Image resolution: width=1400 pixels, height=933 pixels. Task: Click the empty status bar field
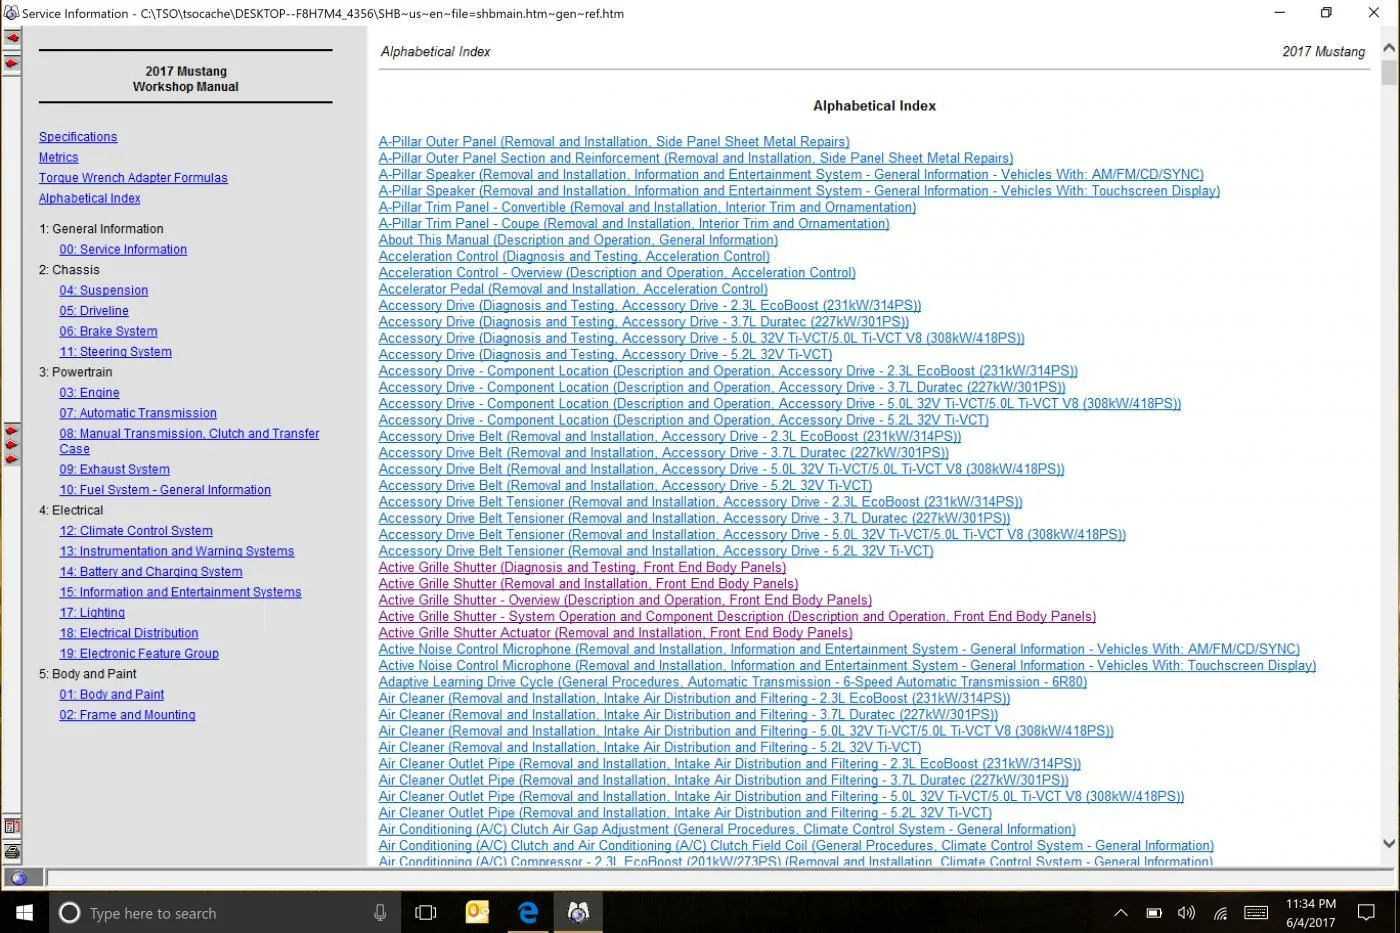(720, 878)
